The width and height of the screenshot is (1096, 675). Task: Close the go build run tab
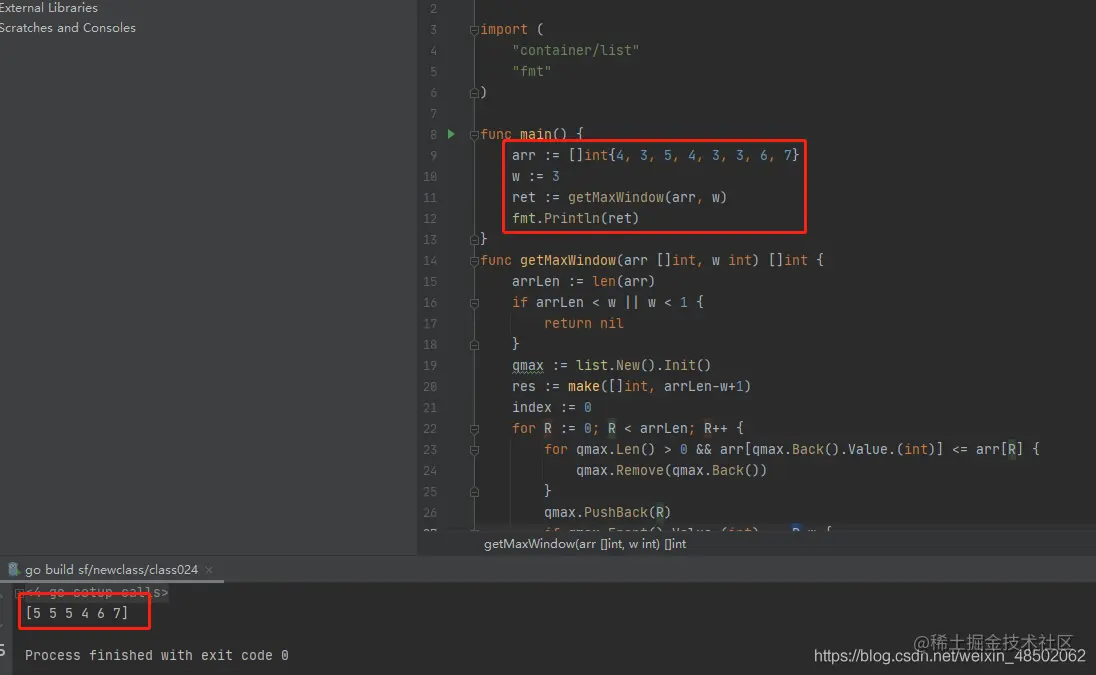click(x=208, y=570)
